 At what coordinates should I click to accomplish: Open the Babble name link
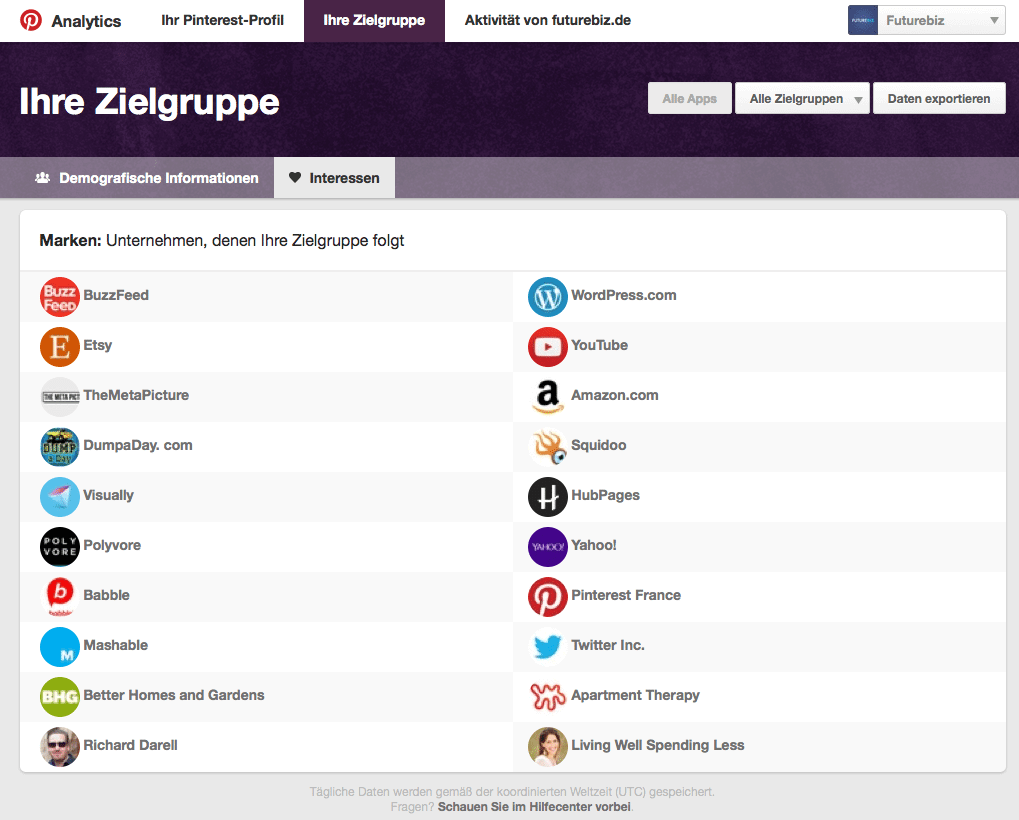(x=107, y=596)
